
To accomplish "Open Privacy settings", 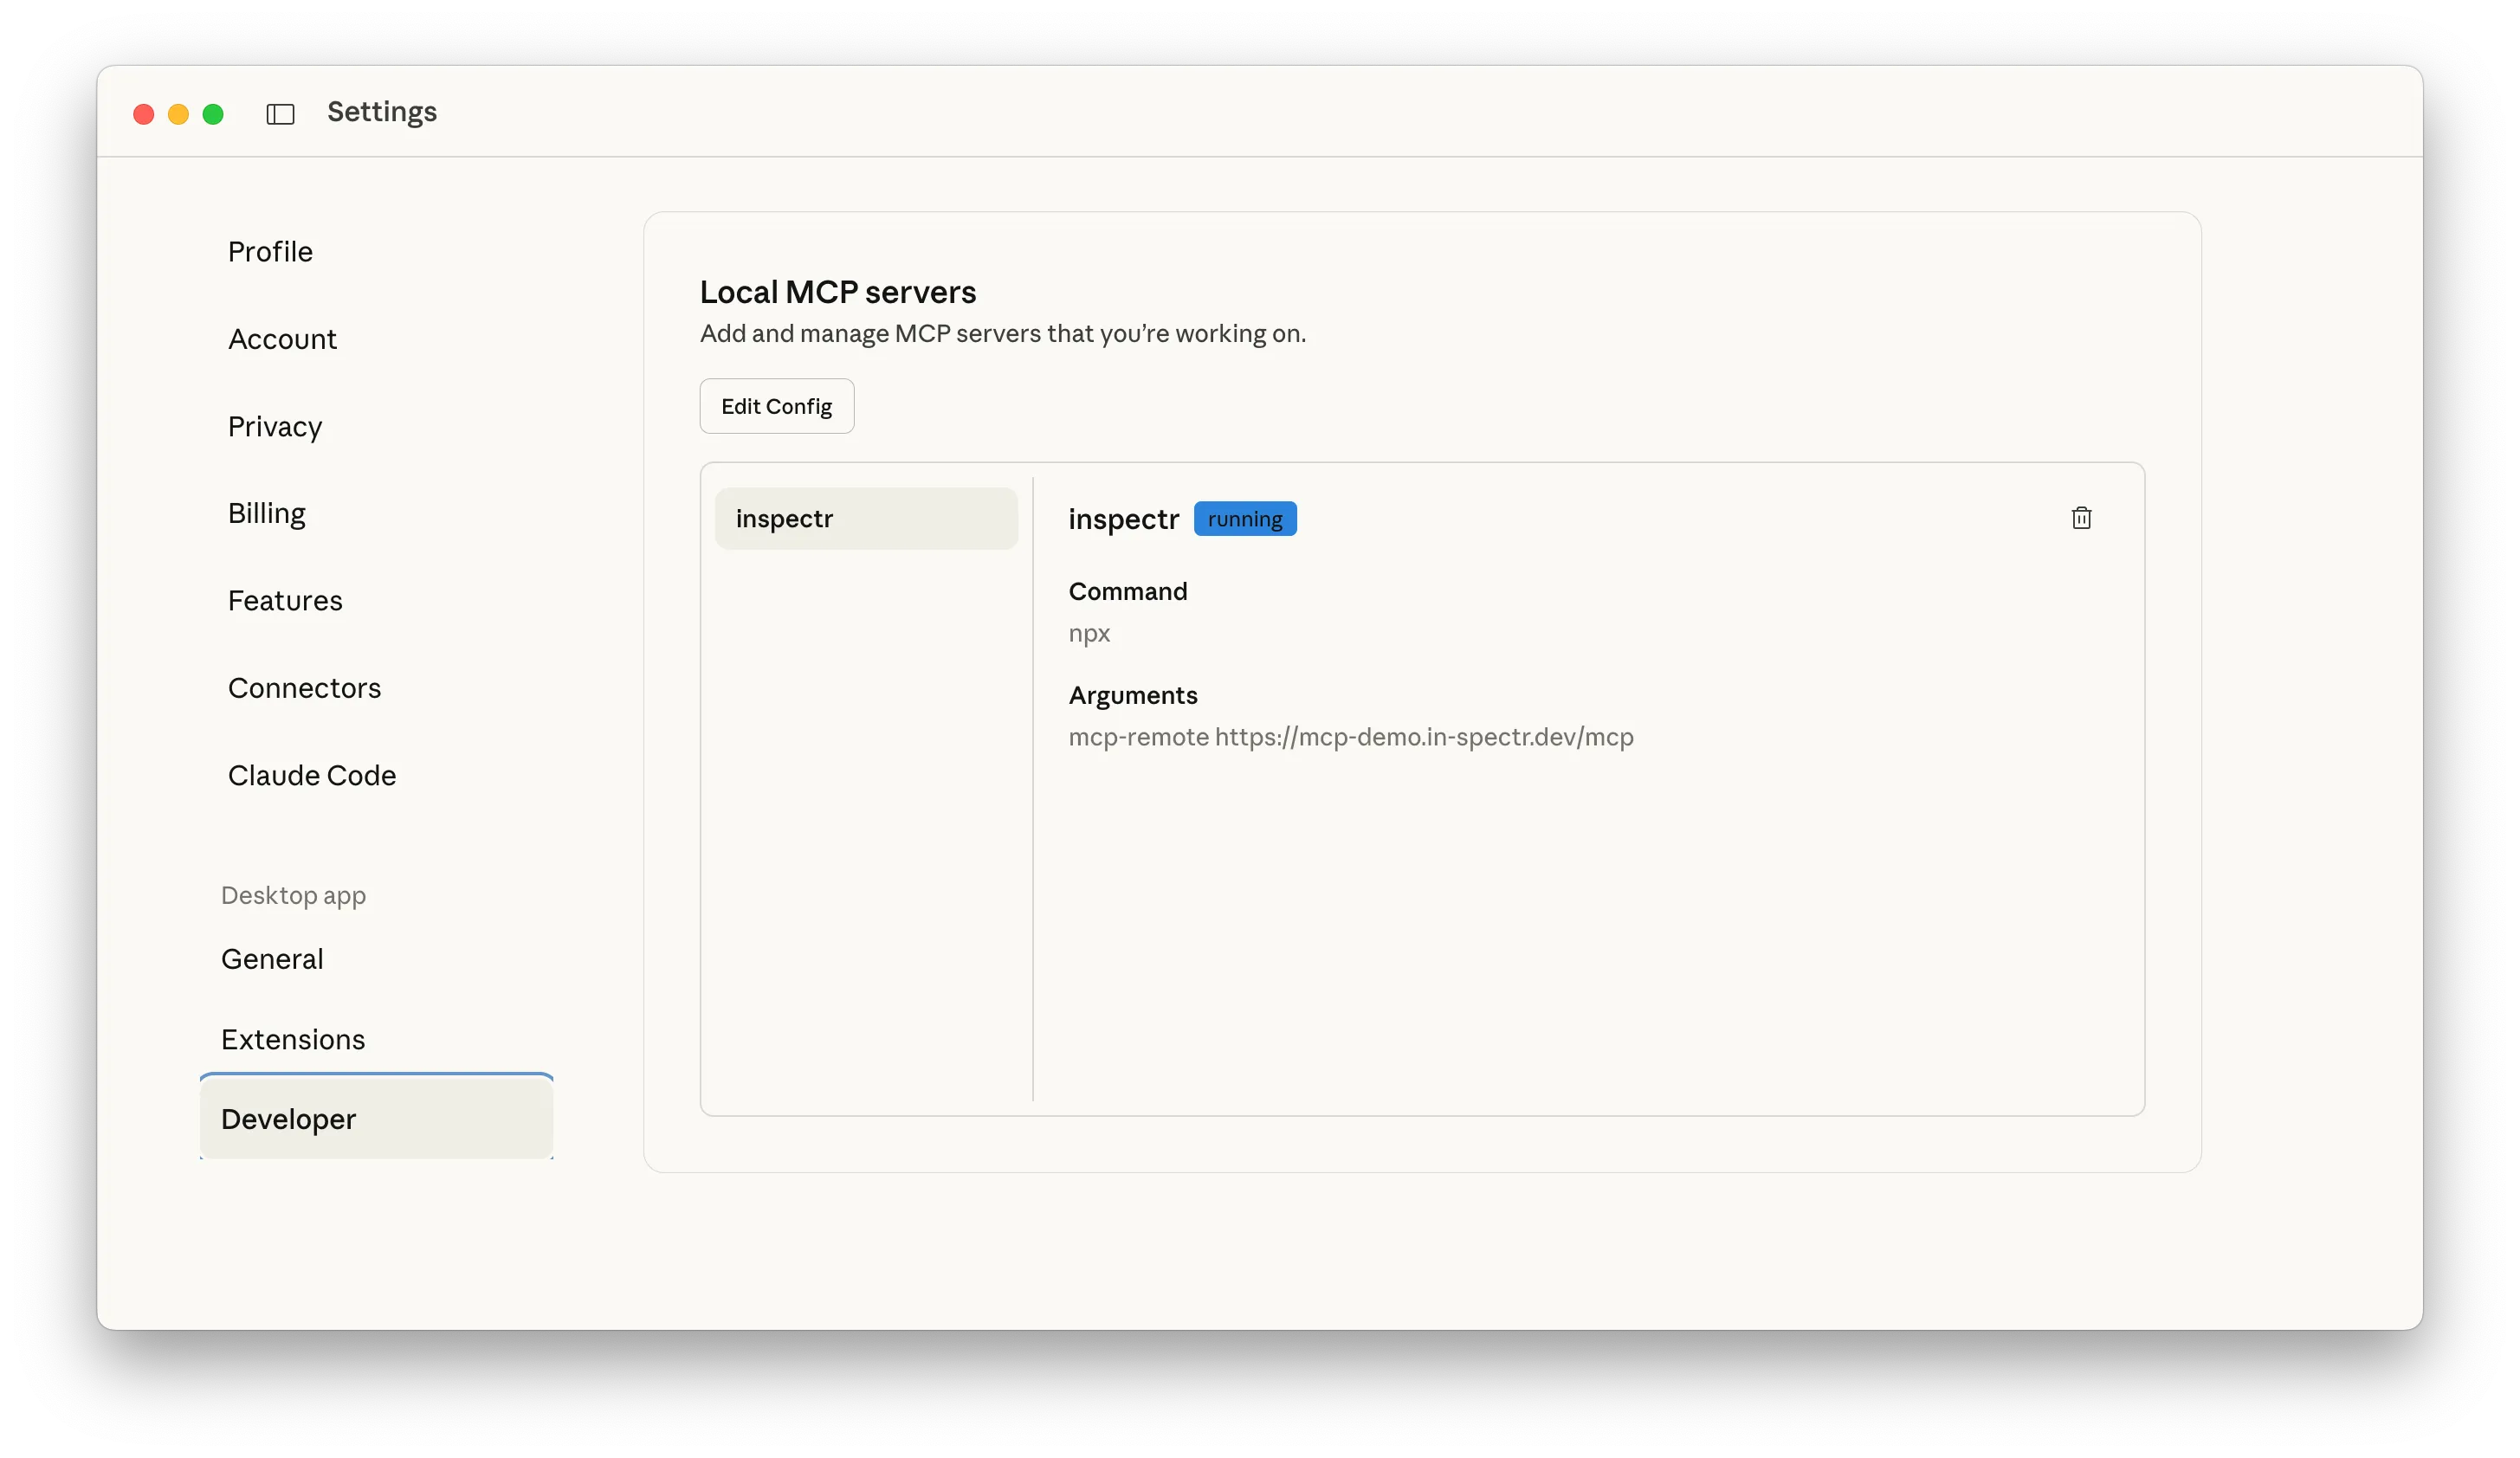I will [275, 426].
